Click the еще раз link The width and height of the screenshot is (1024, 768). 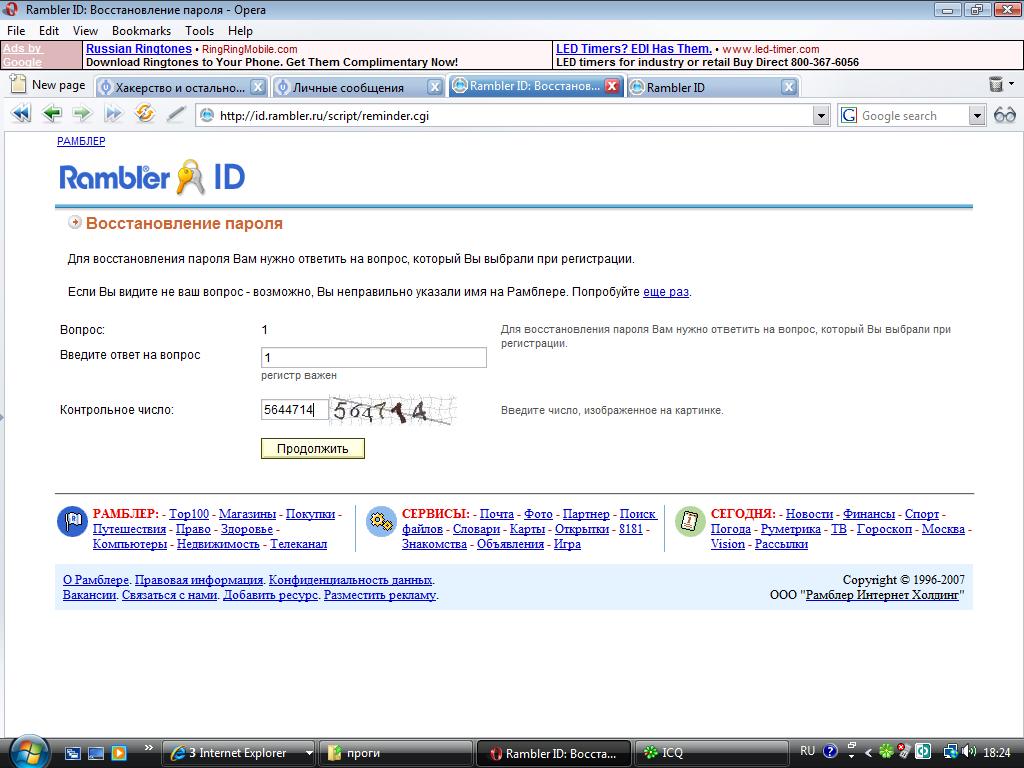pos(665,292)
